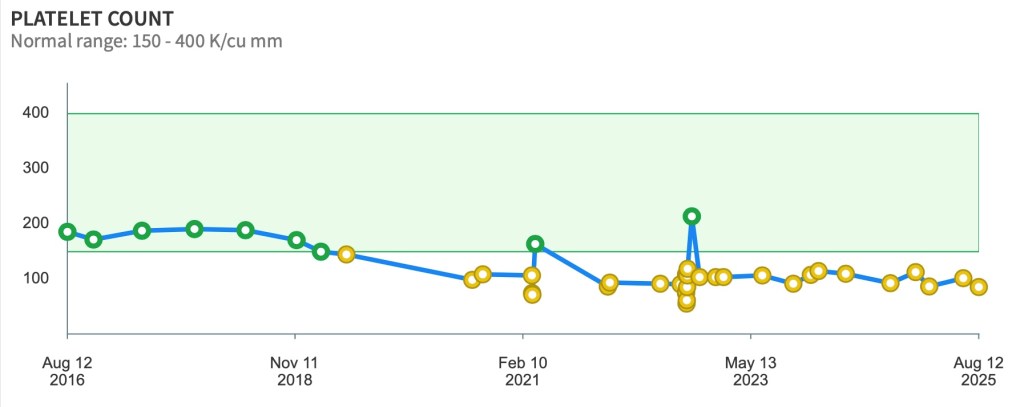Select the May 13 2023 date label
Image resolution: width=1024 pixels, height=407 pixels.
(750, 370)
